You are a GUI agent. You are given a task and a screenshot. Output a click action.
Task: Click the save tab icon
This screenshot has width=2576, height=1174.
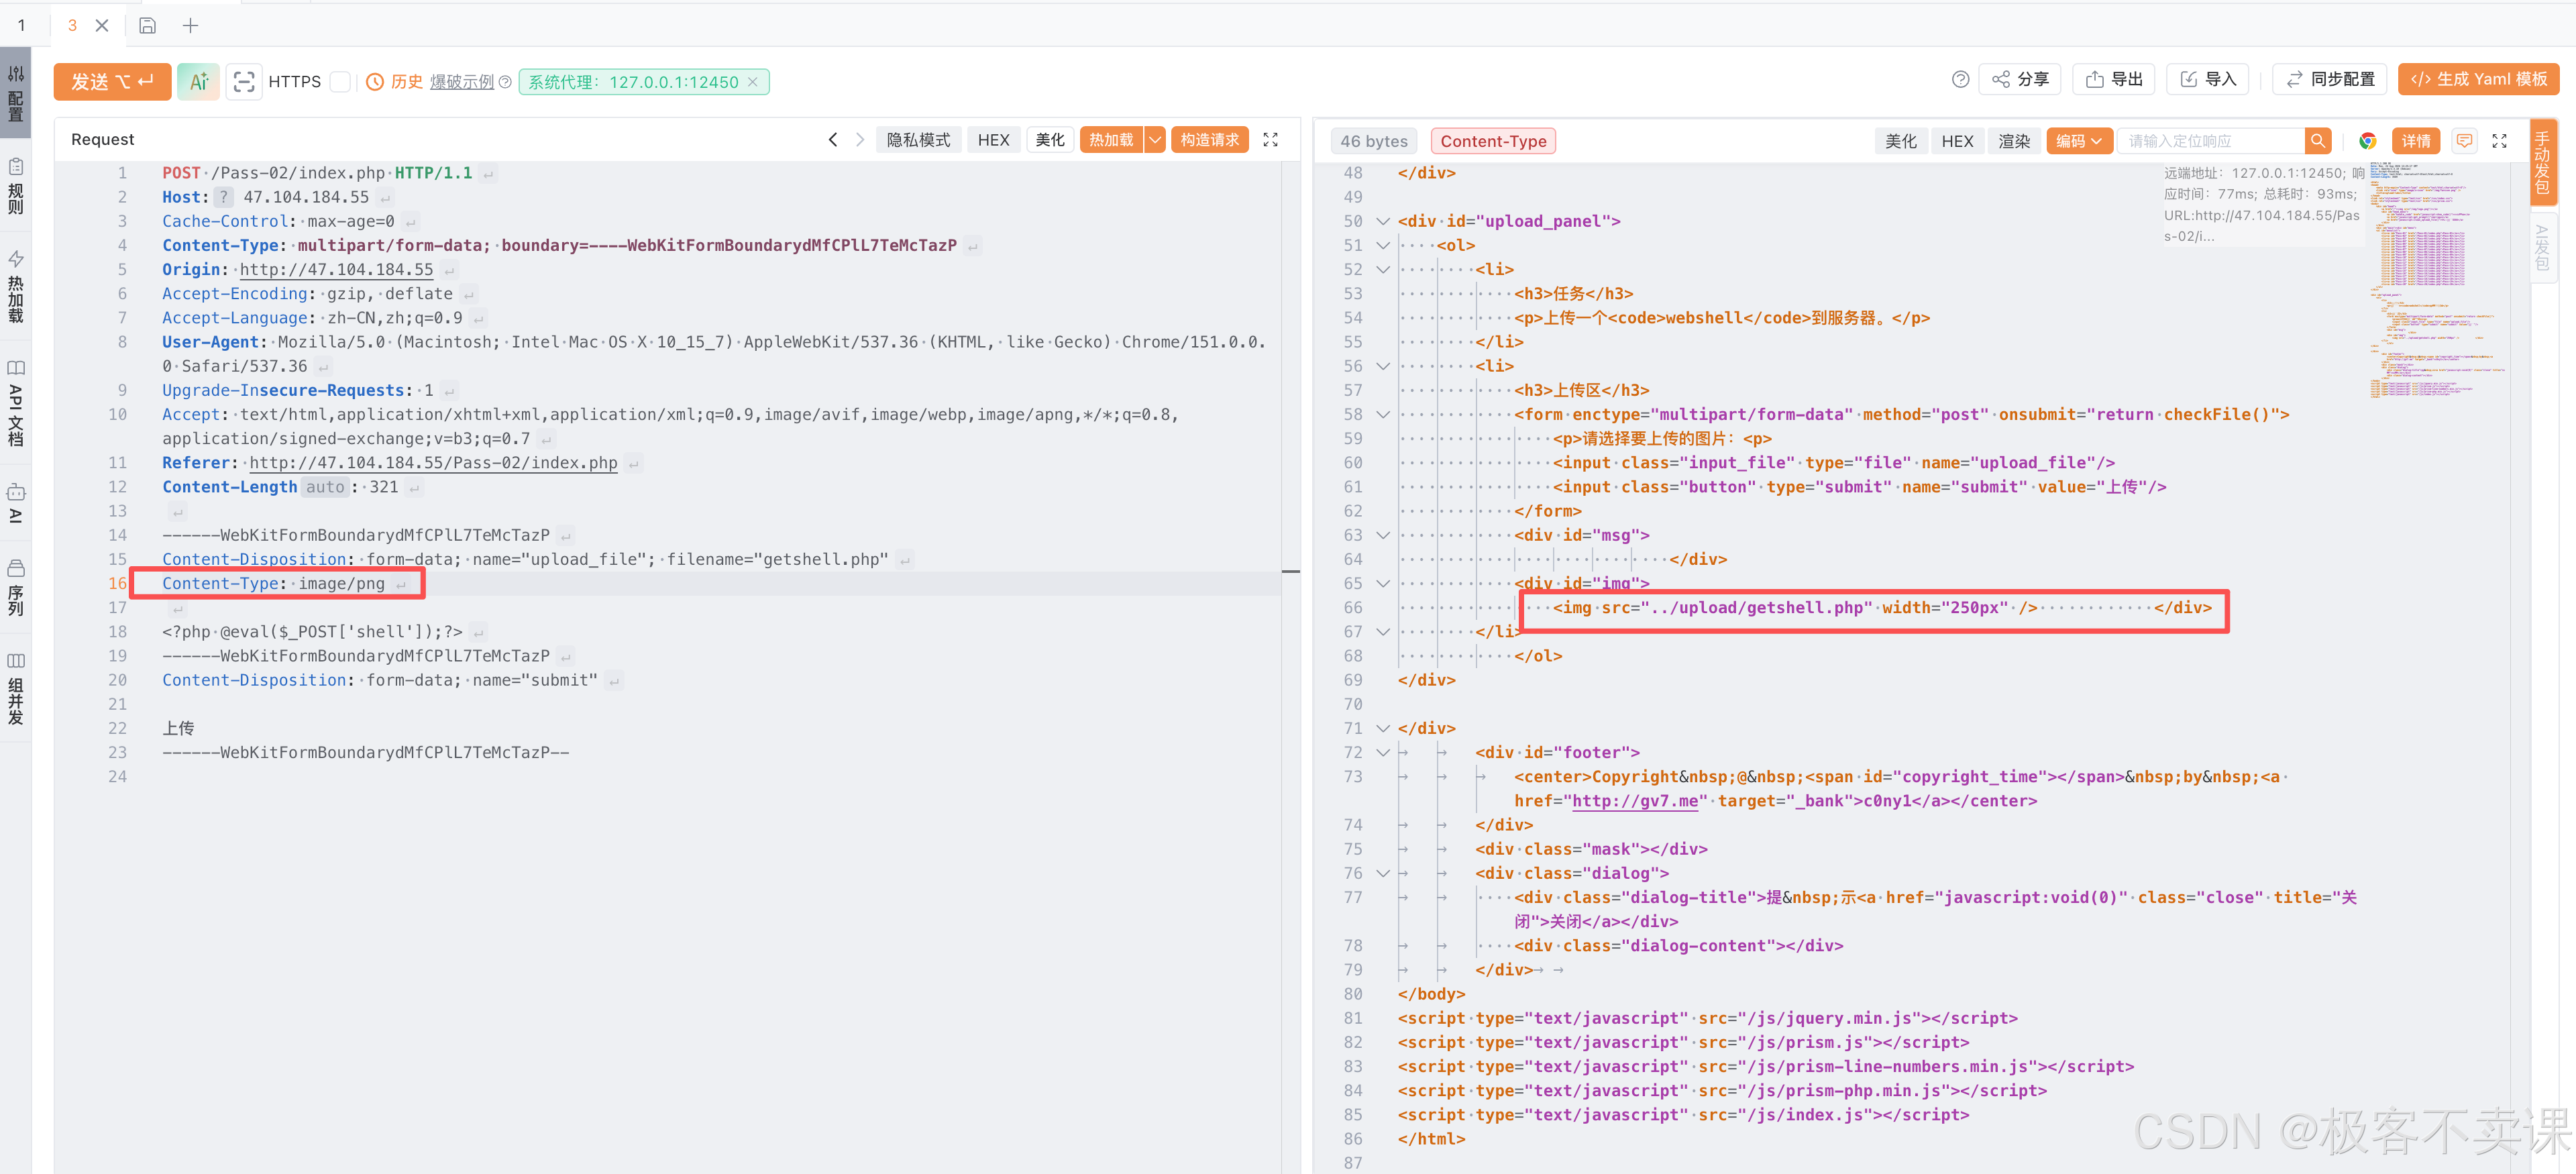tap(147, 26)
